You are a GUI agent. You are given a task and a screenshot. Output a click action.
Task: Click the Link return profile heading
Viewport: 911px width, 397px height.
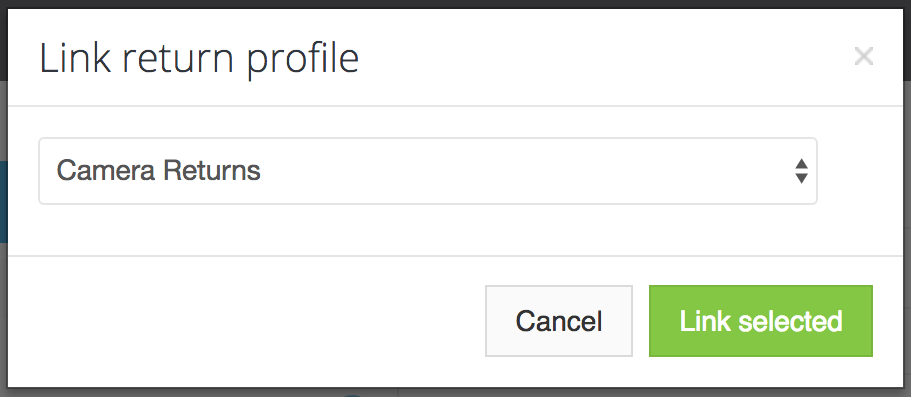199,58
